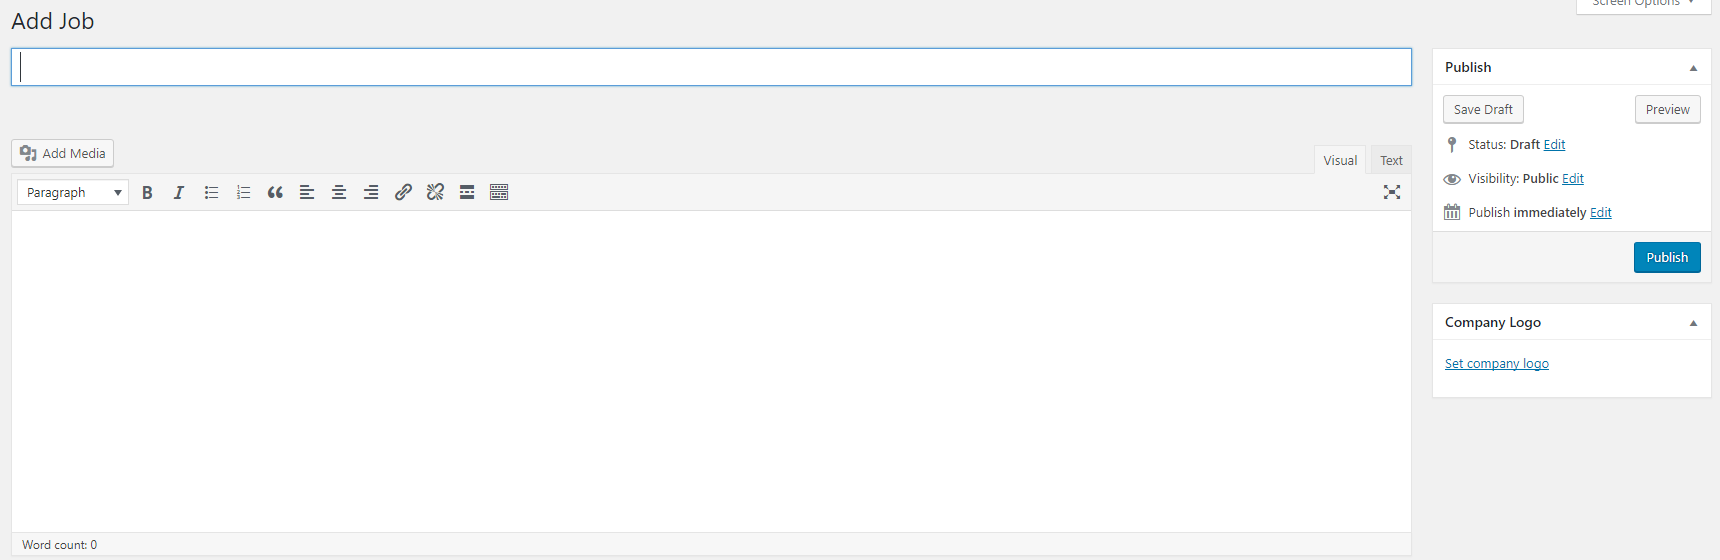The height and width of the screenshot is (560, 1720).
Task: Enable distraction-free fullscreen mode
Action: 1392,192
